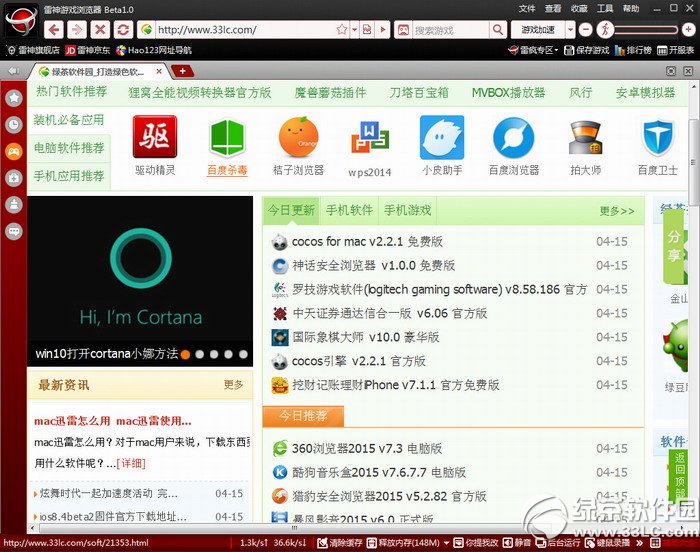The height and width of the screenshot is (552, 700).
Task: Click 保存游戏 in the toolbar
Action: coord(587,50)
